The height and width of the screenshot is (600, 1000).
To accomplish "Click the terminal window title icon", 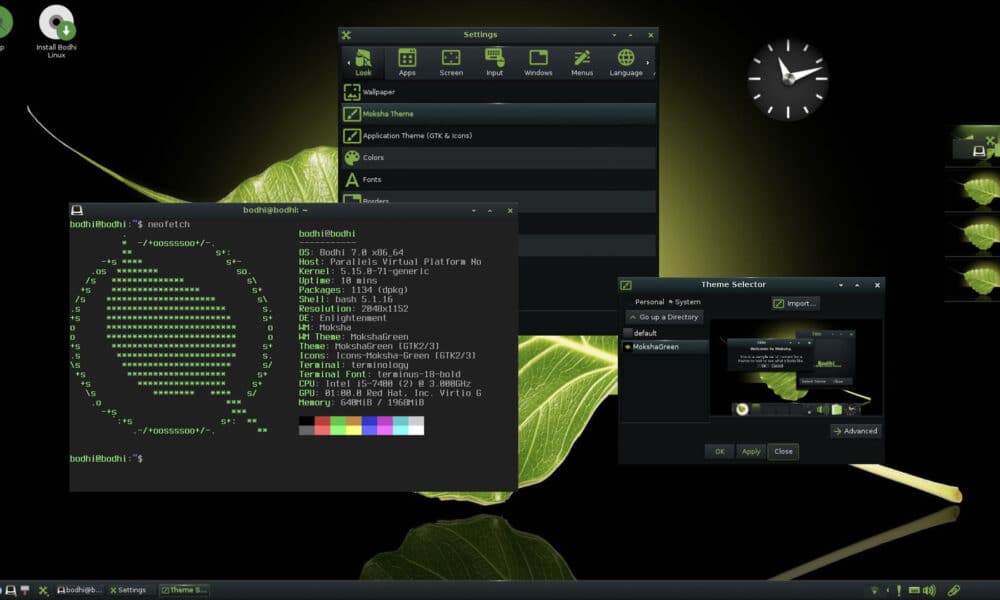I will [77, 210].
